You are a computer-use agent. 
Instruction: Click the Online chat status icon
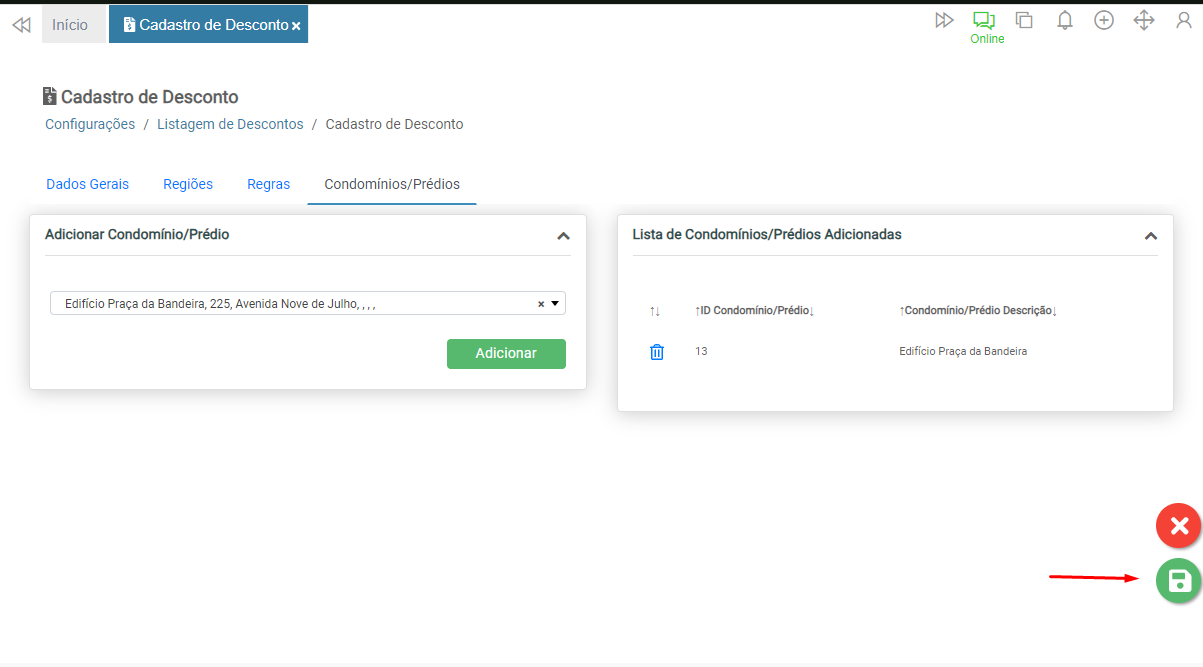point(985,21)
